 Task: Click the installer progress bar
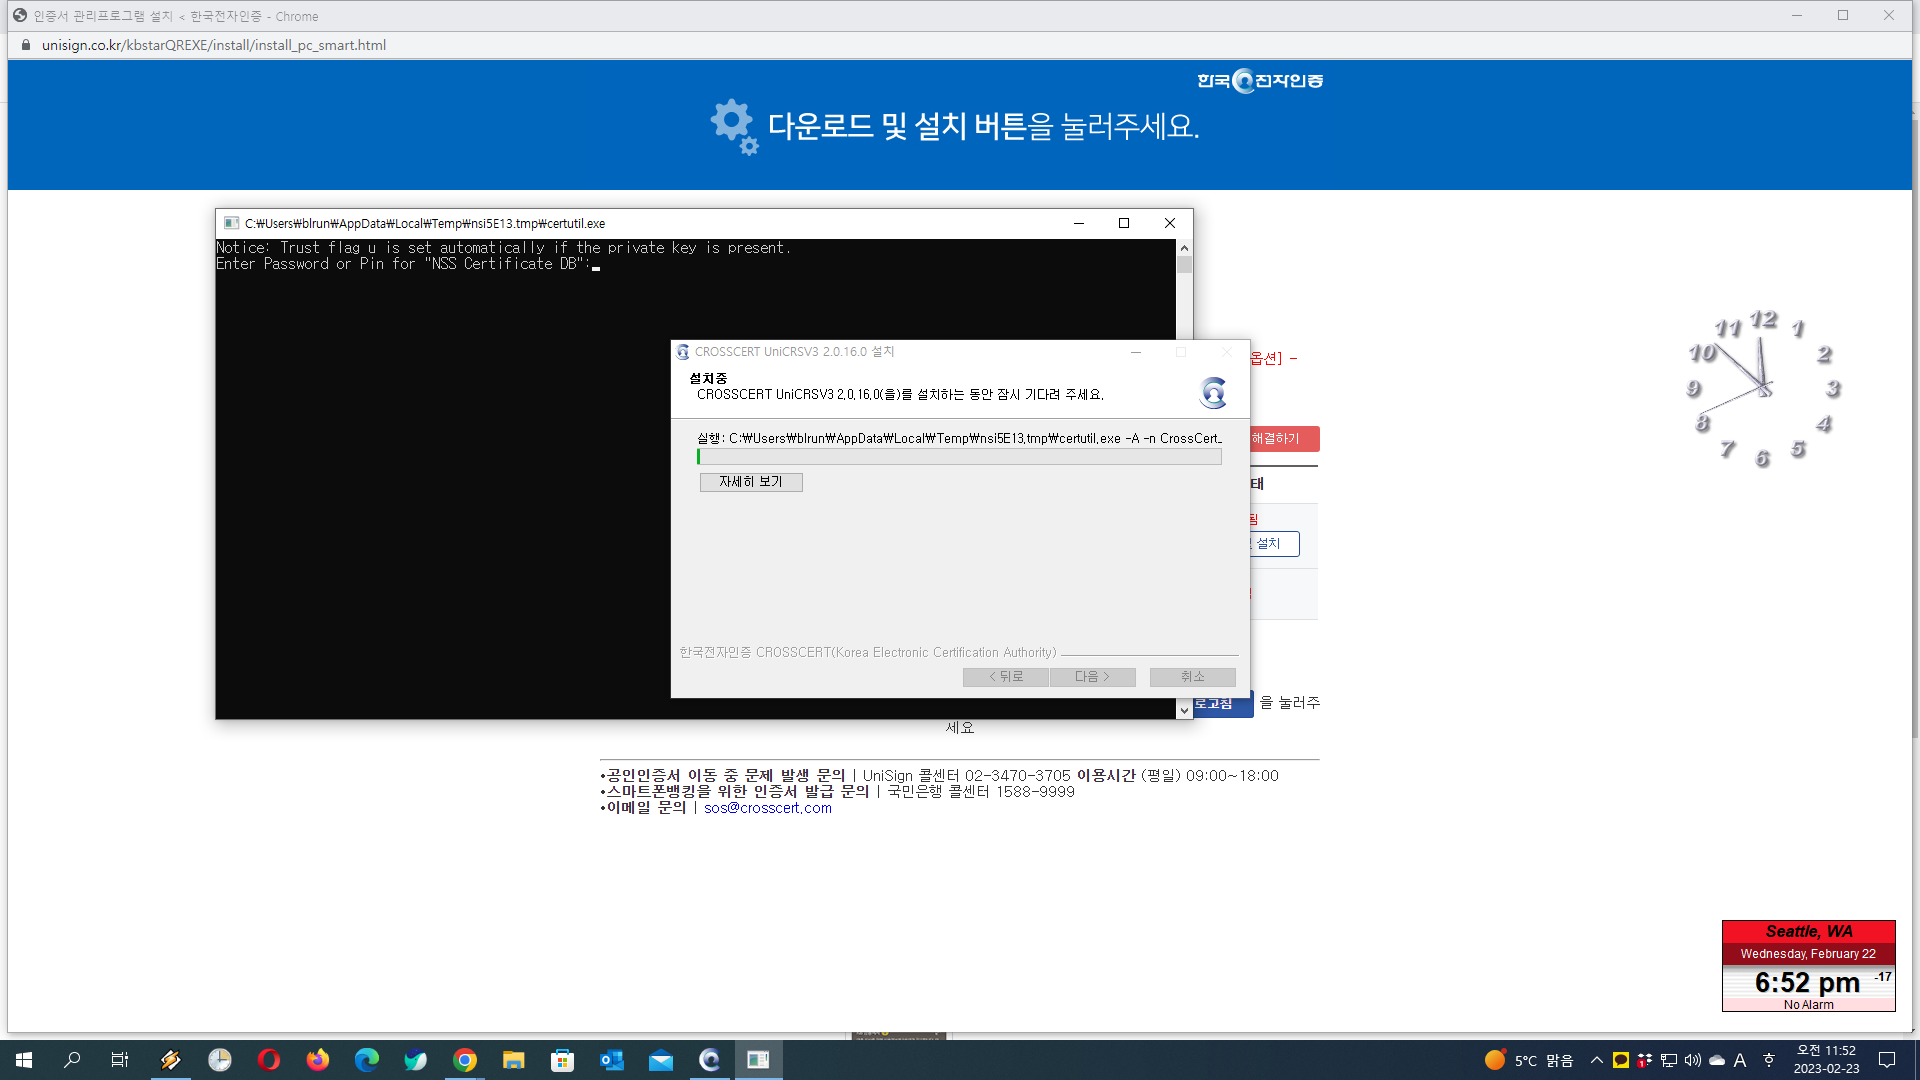click(x=959, y=457)
